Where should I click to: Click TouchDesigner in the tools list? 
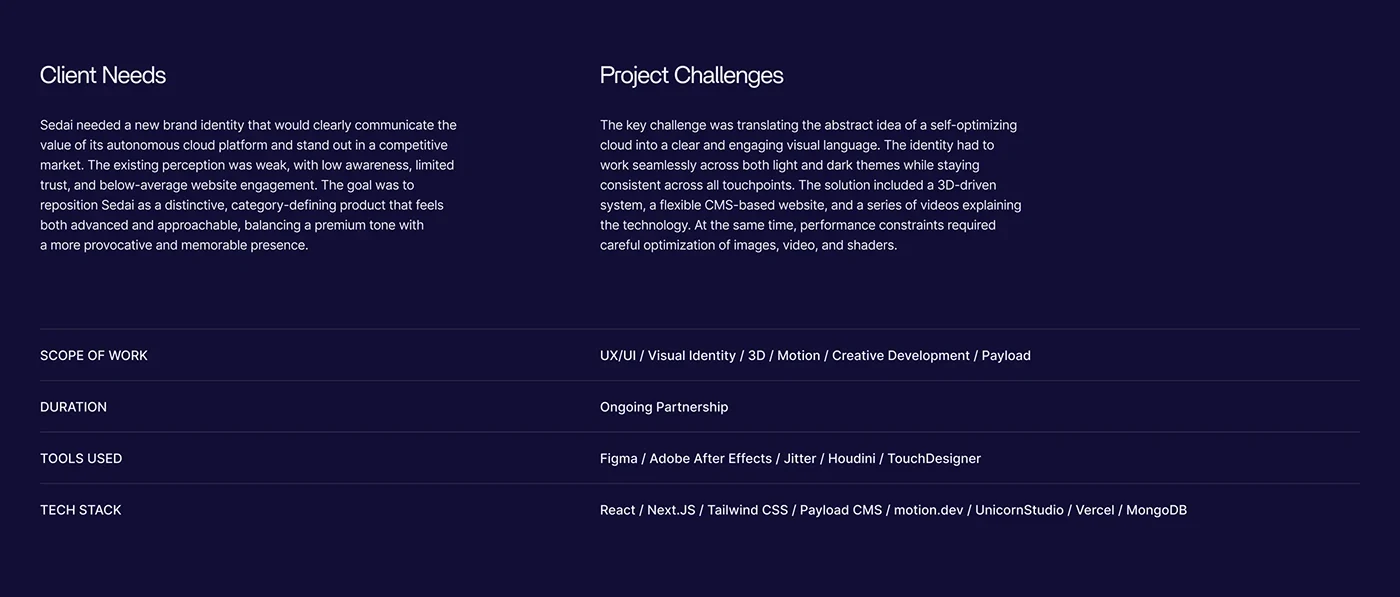[x=934, y=458]
